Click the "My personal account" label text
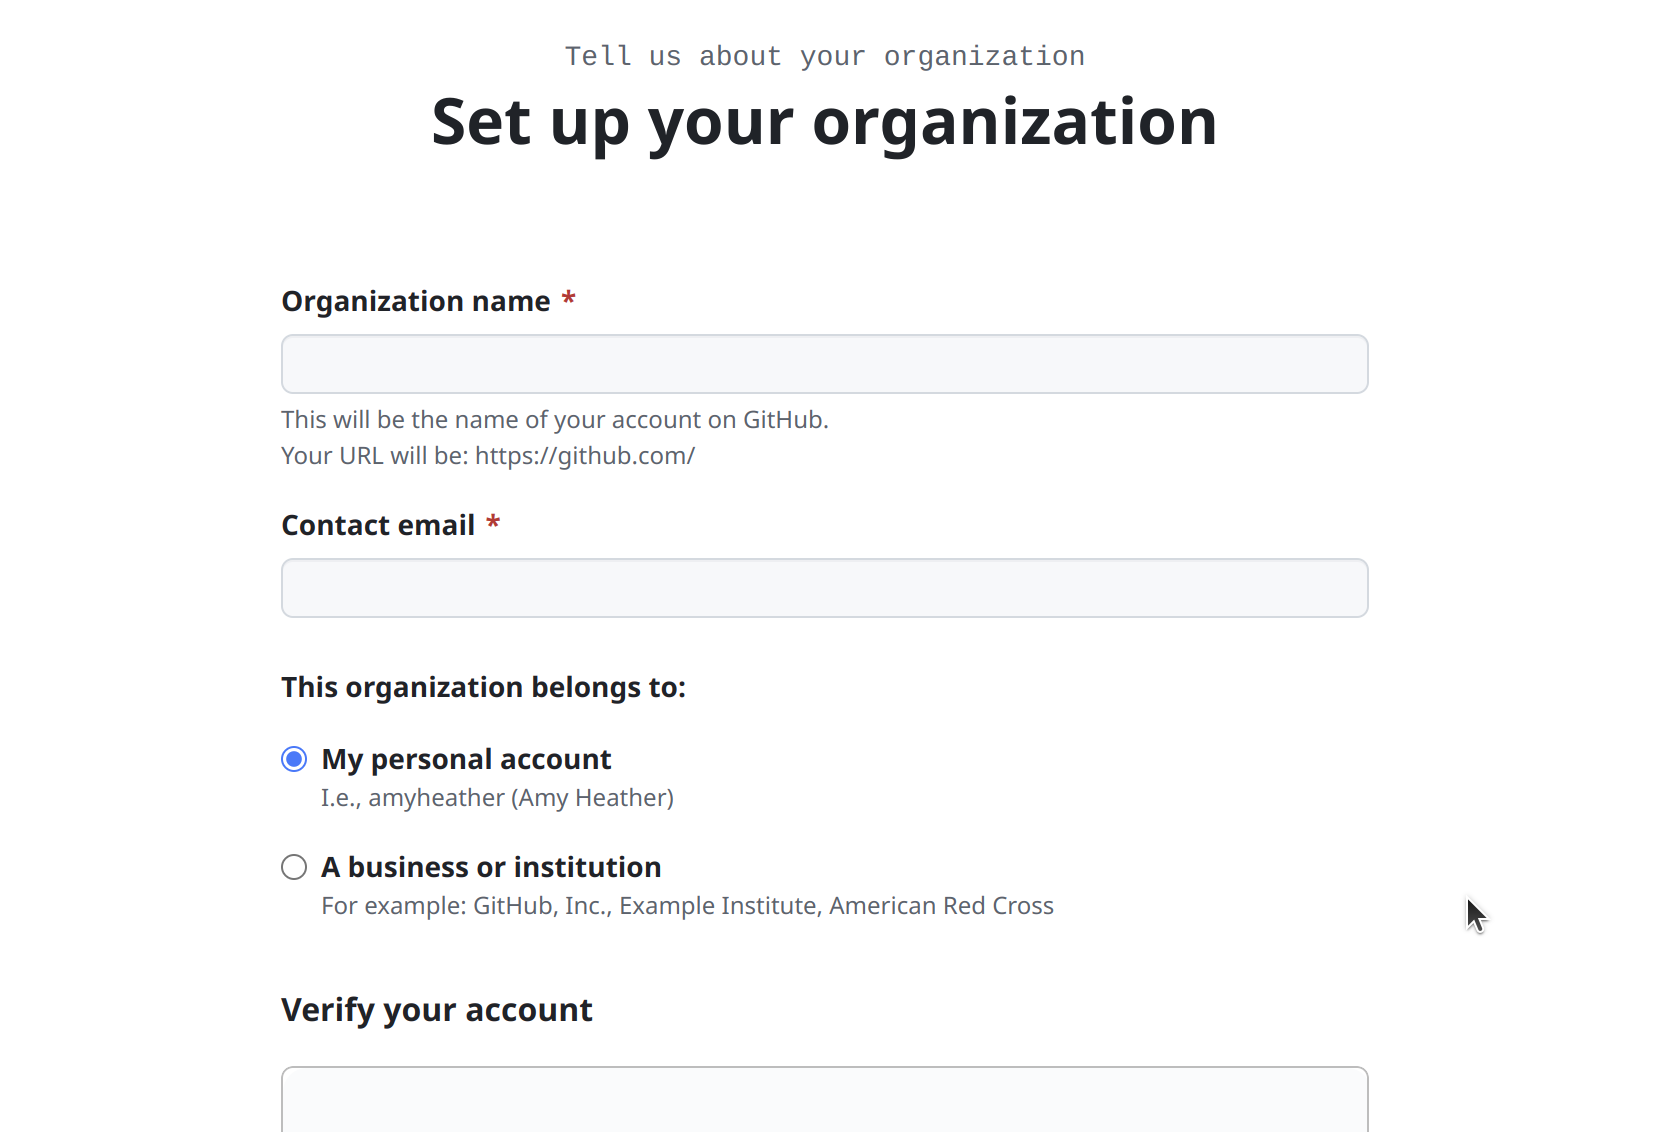The width and height of the screenshot is (1659, 1132). [466, 760]
